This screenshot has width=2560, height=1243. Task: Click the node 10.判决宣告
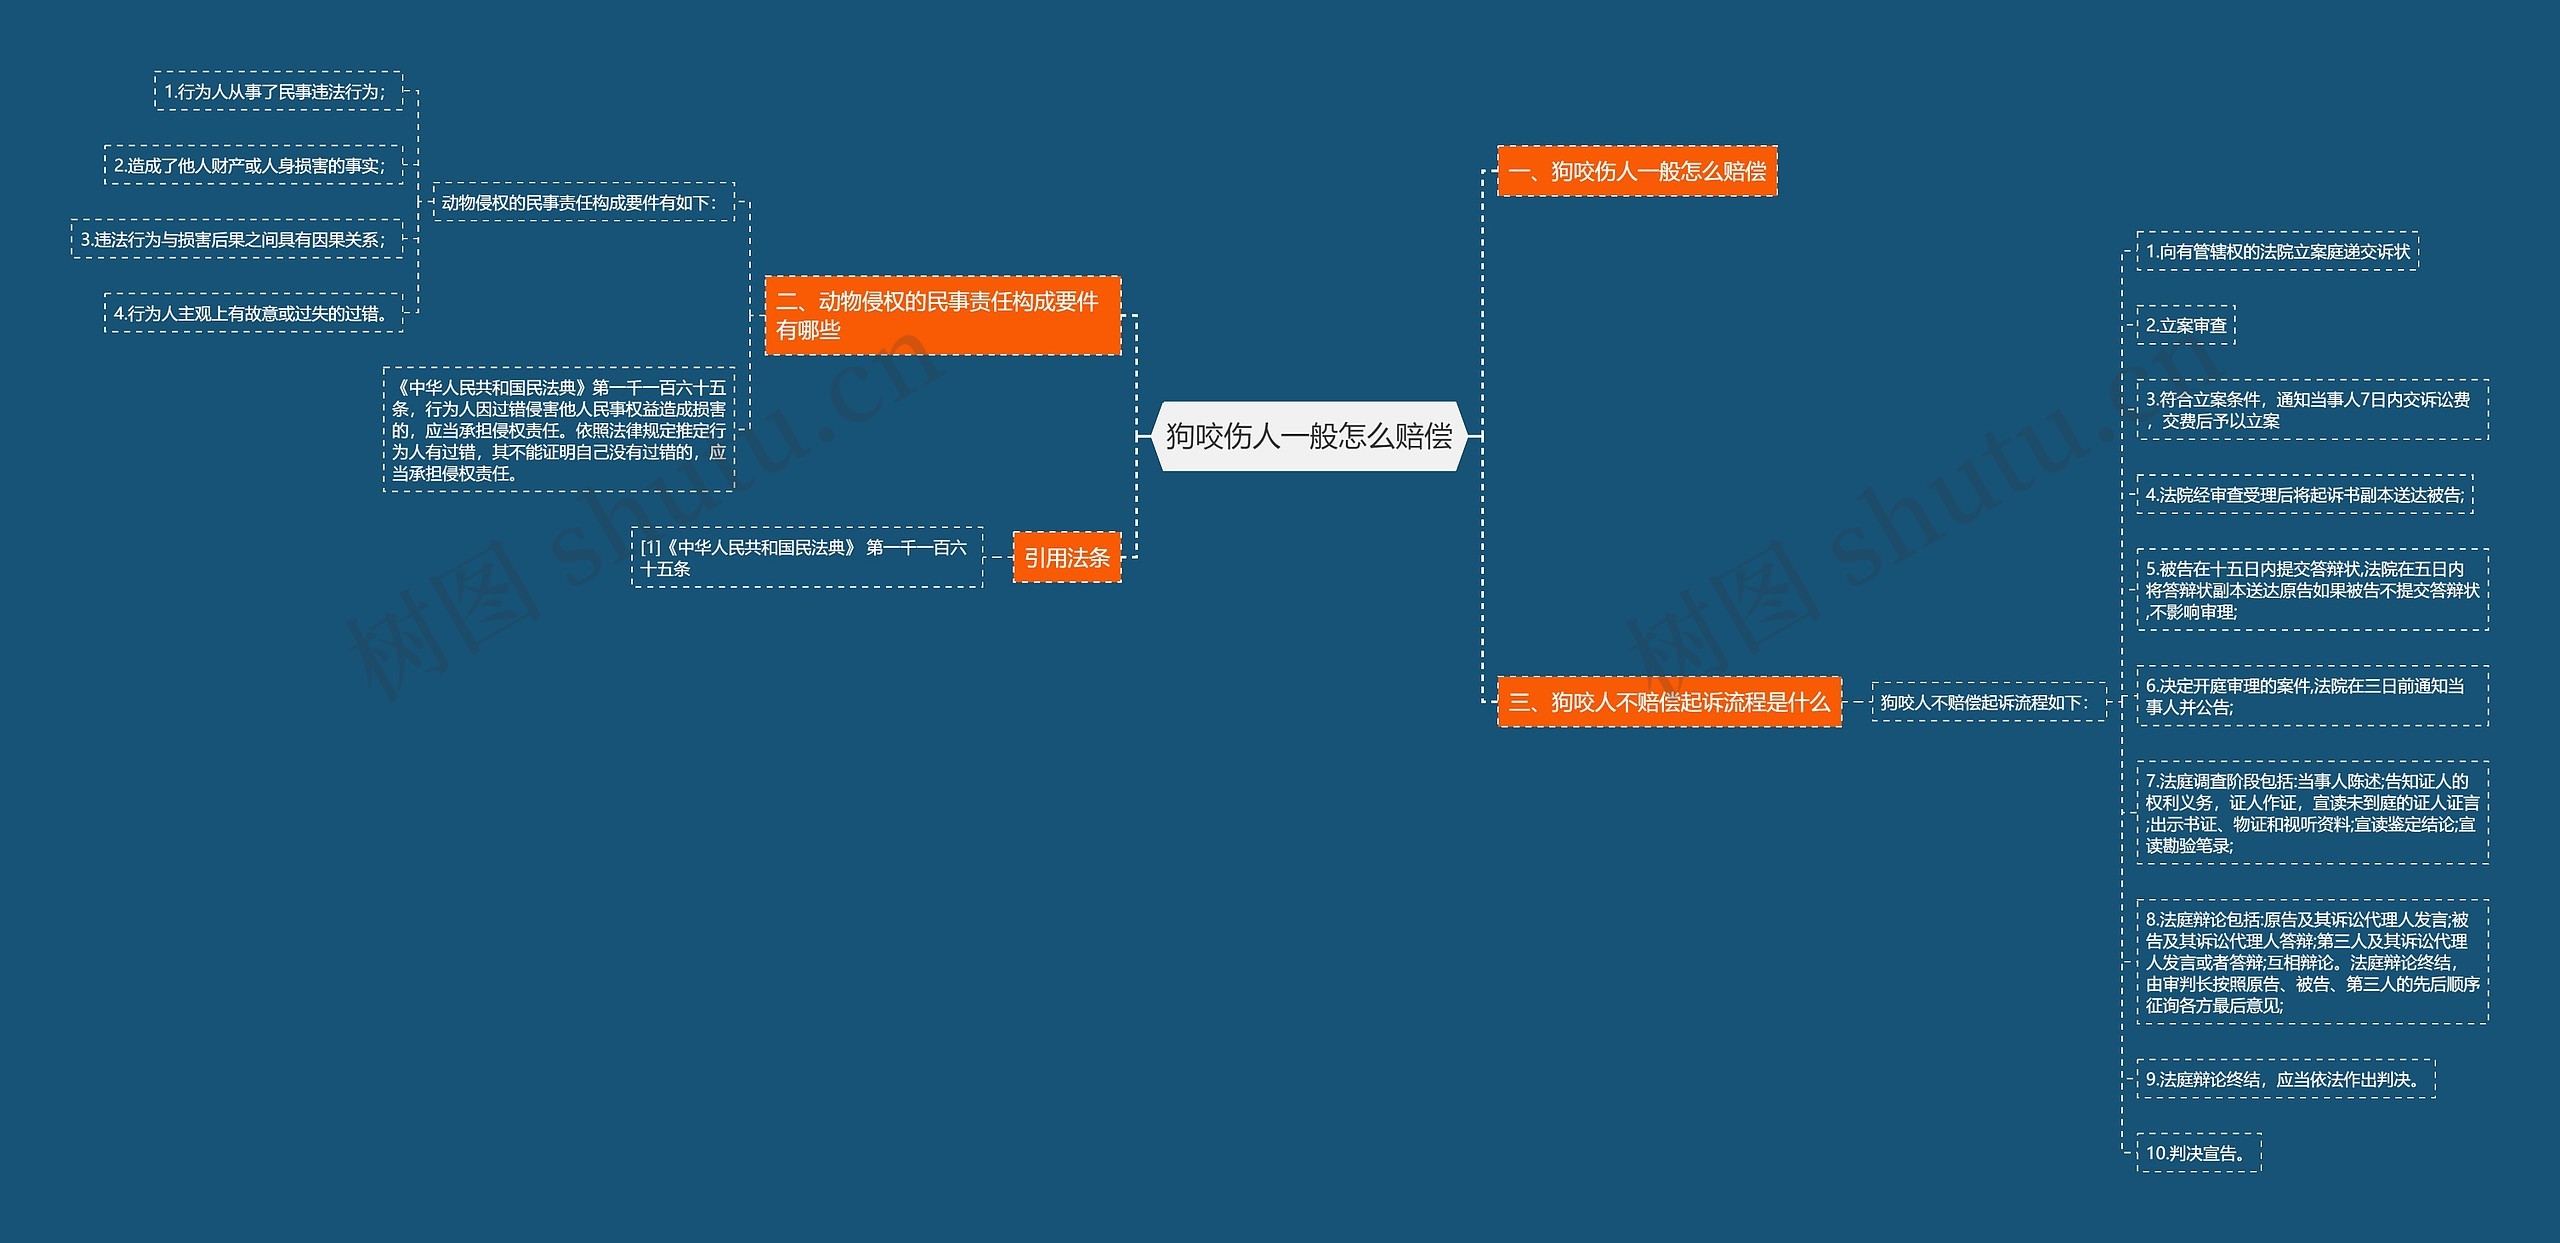[x=2198, y=1153]
